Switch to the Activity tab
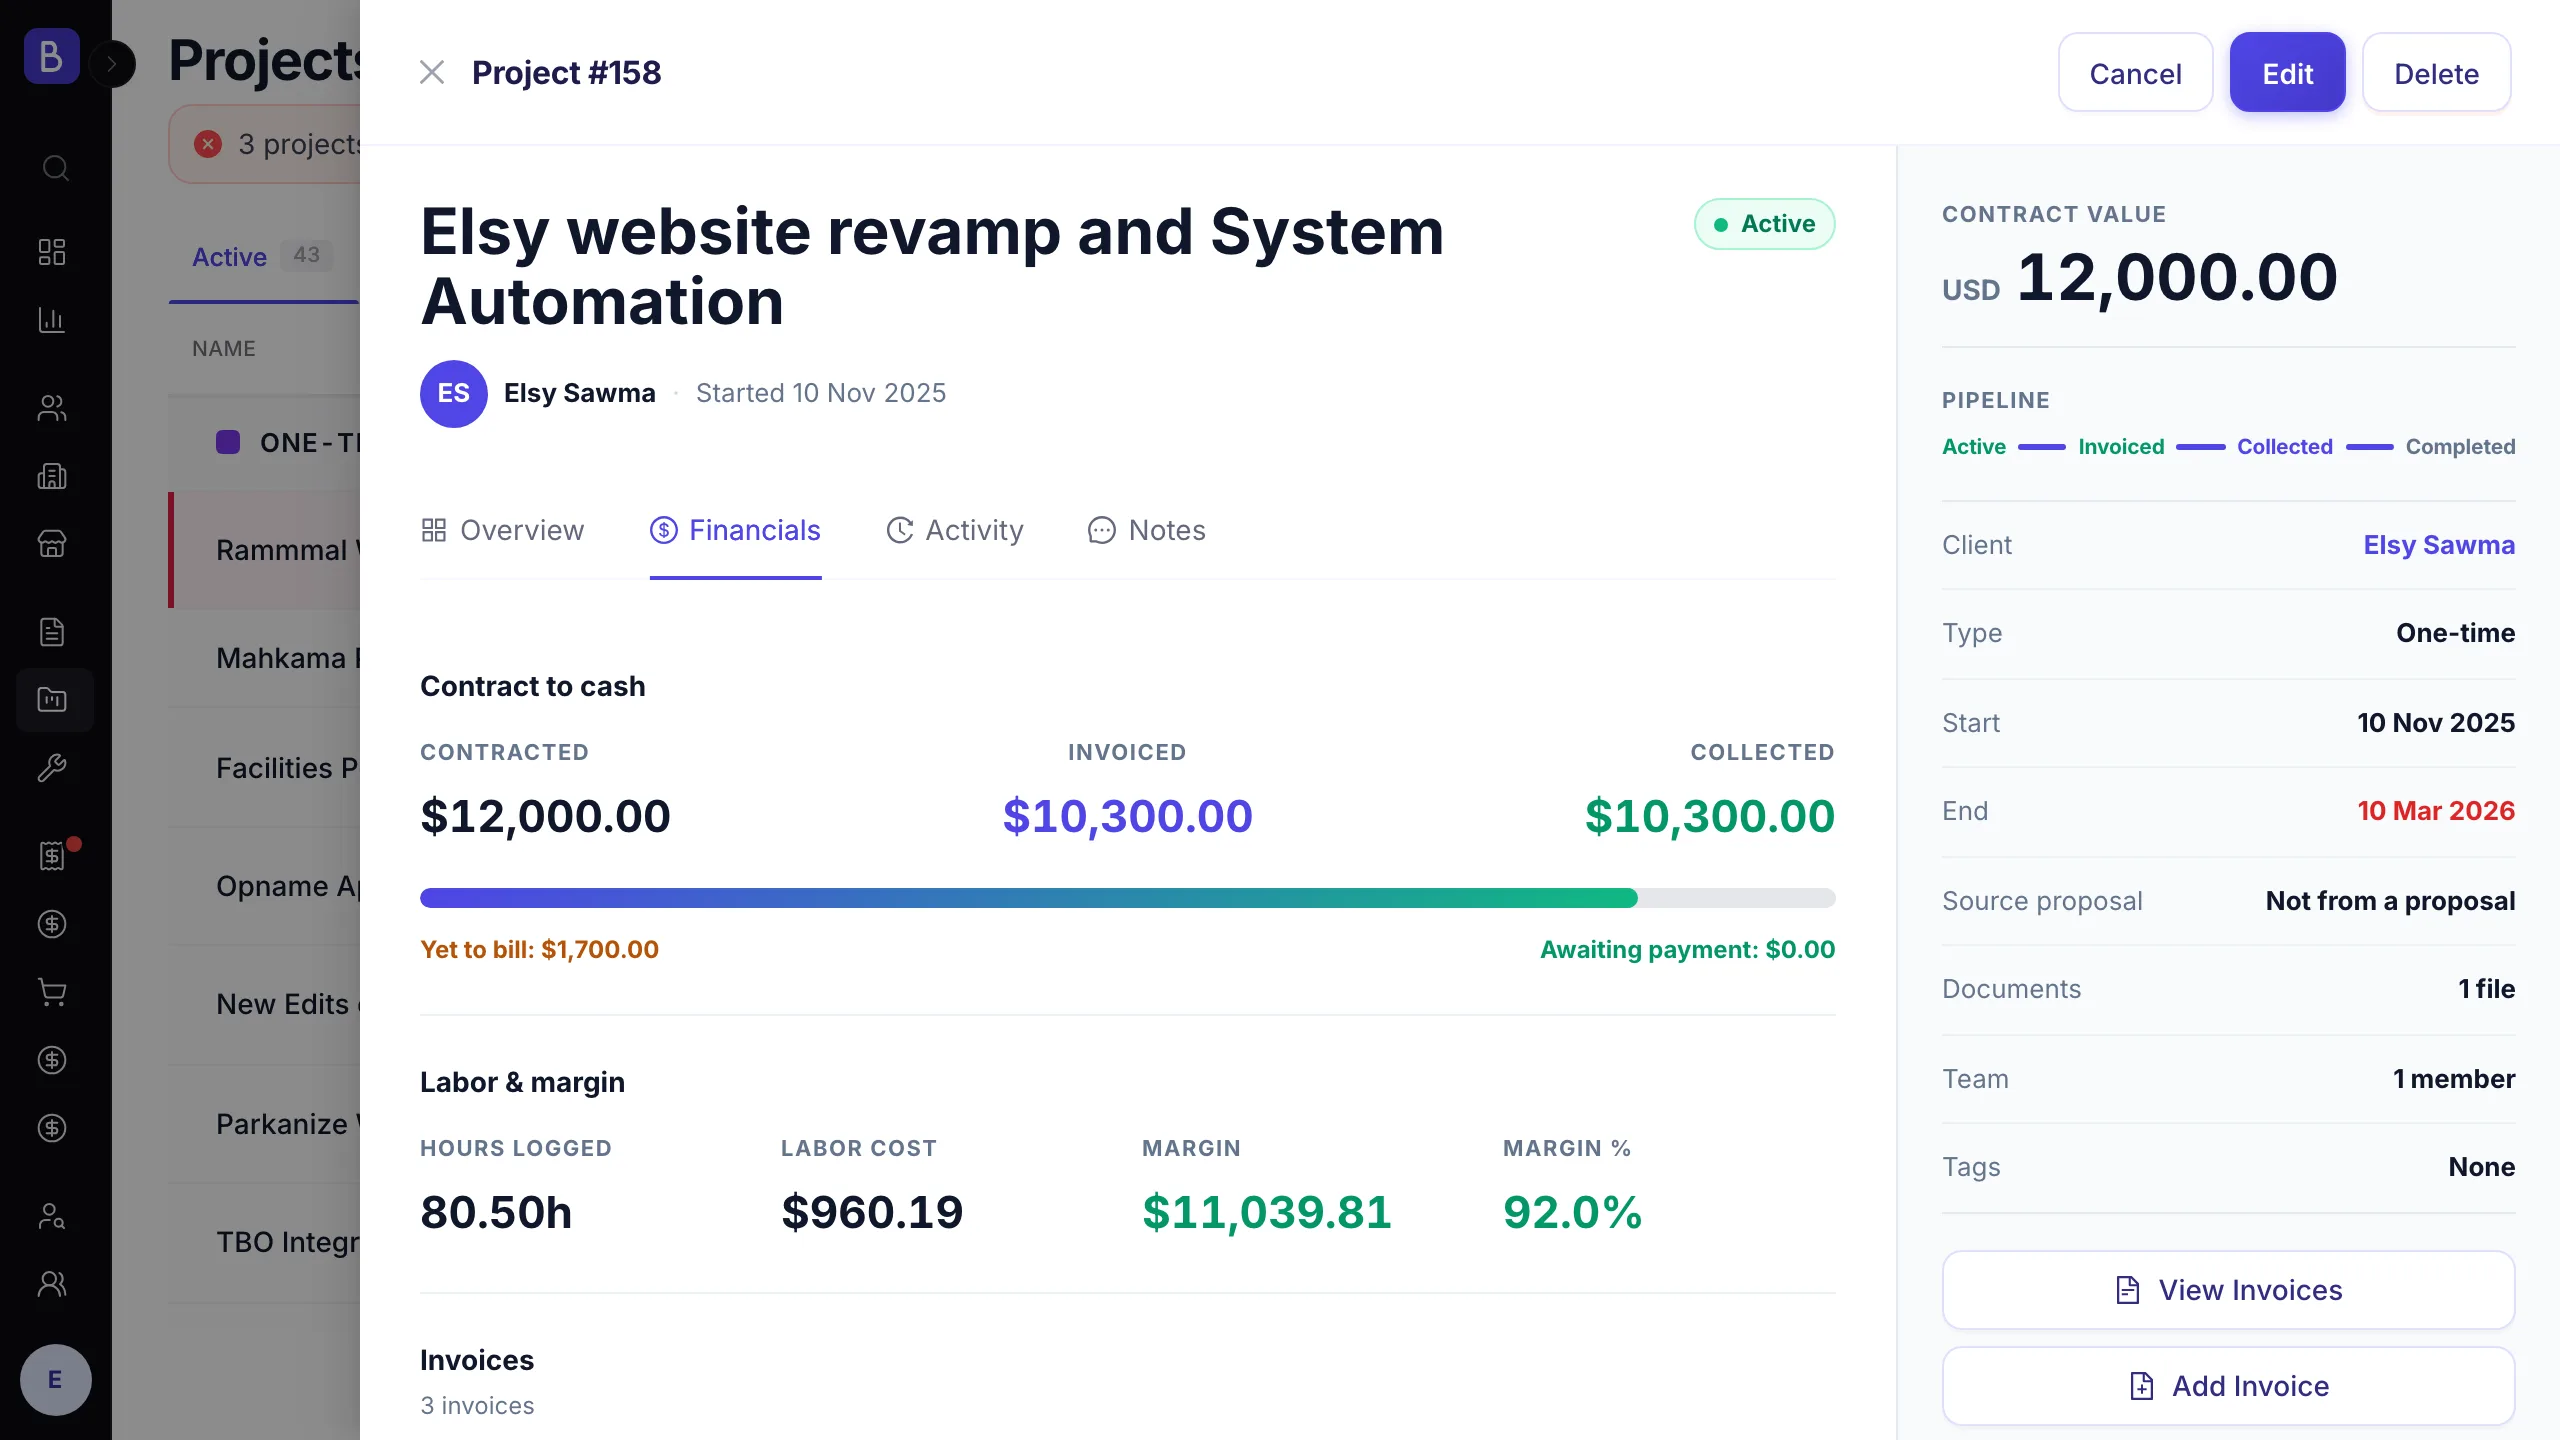The height and width of the screenshot is (1440, 2560). [x=955, y=530]
